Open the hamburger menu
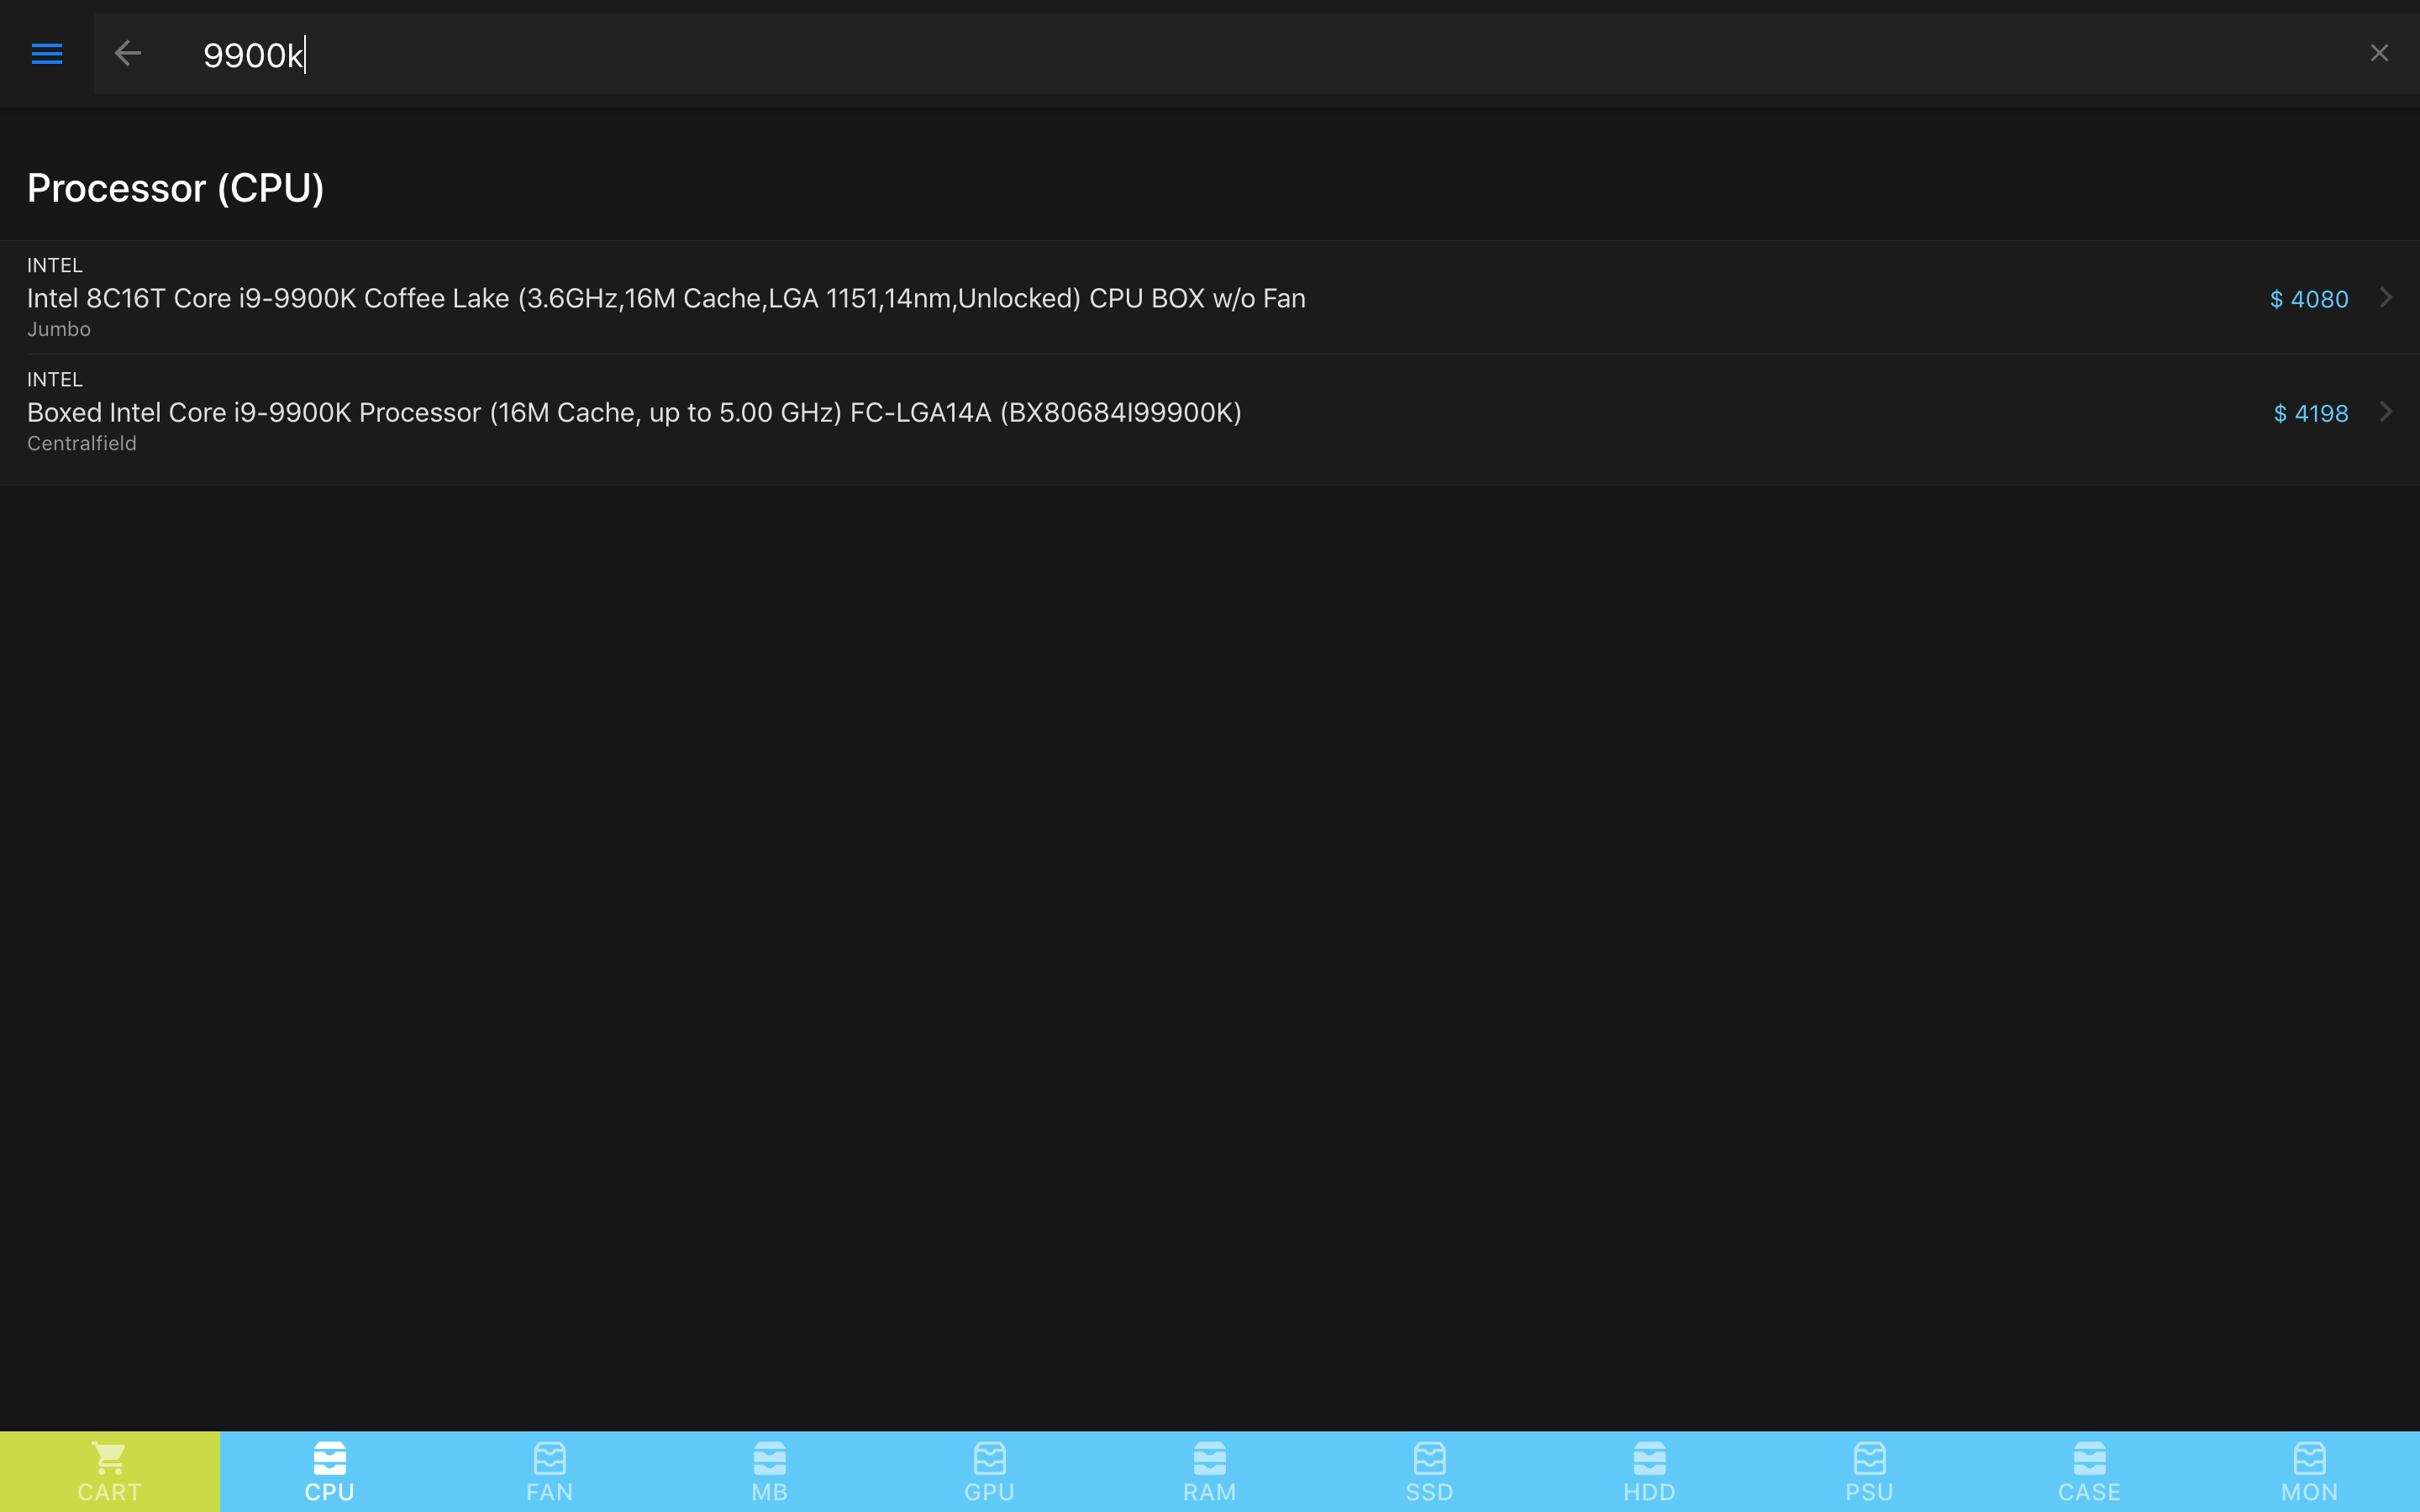Viewport: 2420px width, 1512px height. tap(47, 54)
